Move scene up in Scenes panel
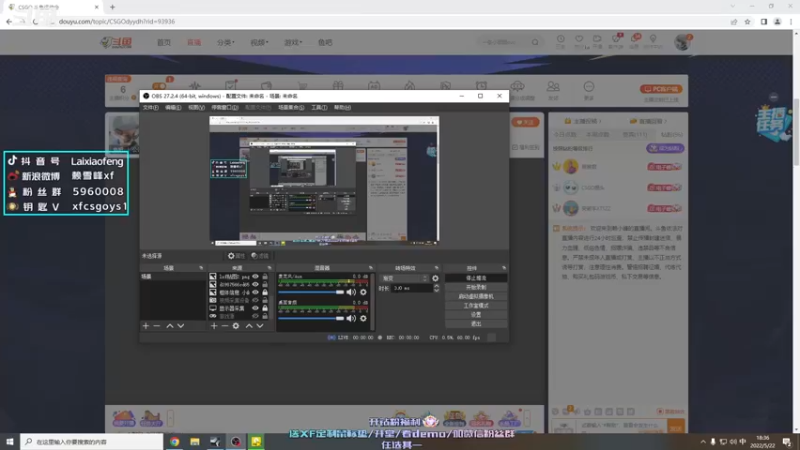Screen dimensions: 800x450 click(x=170, y=326)
